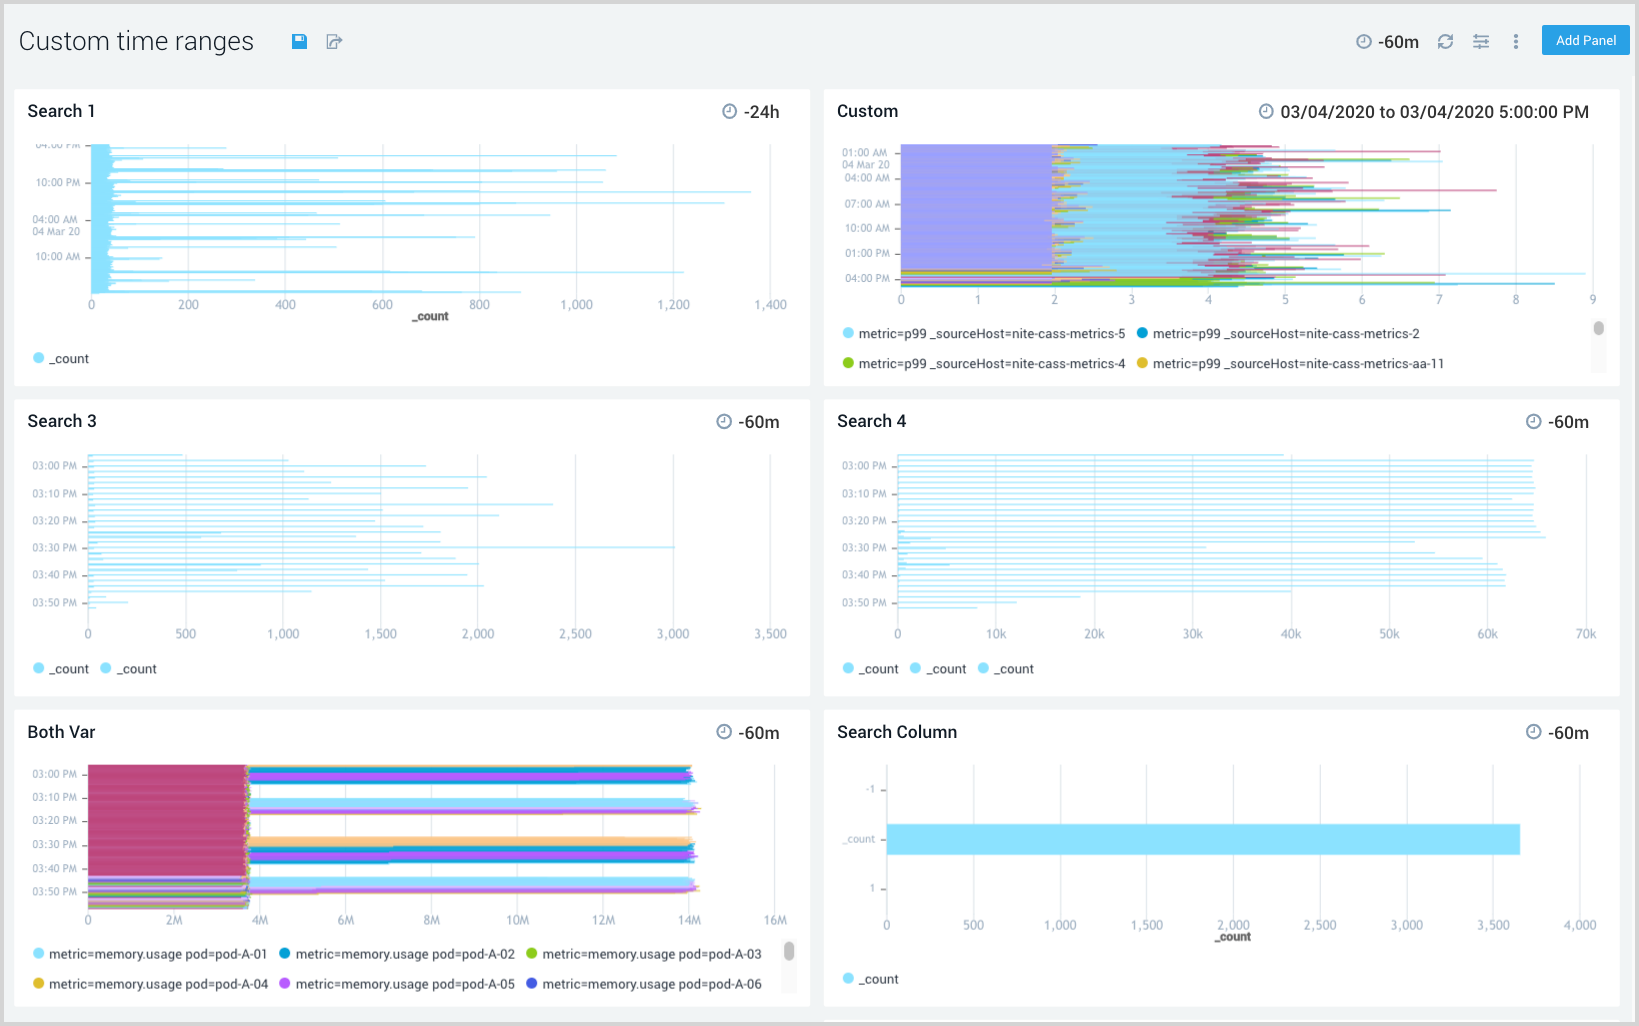Open the dashboard filter settings icon
The image size is (1639, 1026).
point(1481,41)
